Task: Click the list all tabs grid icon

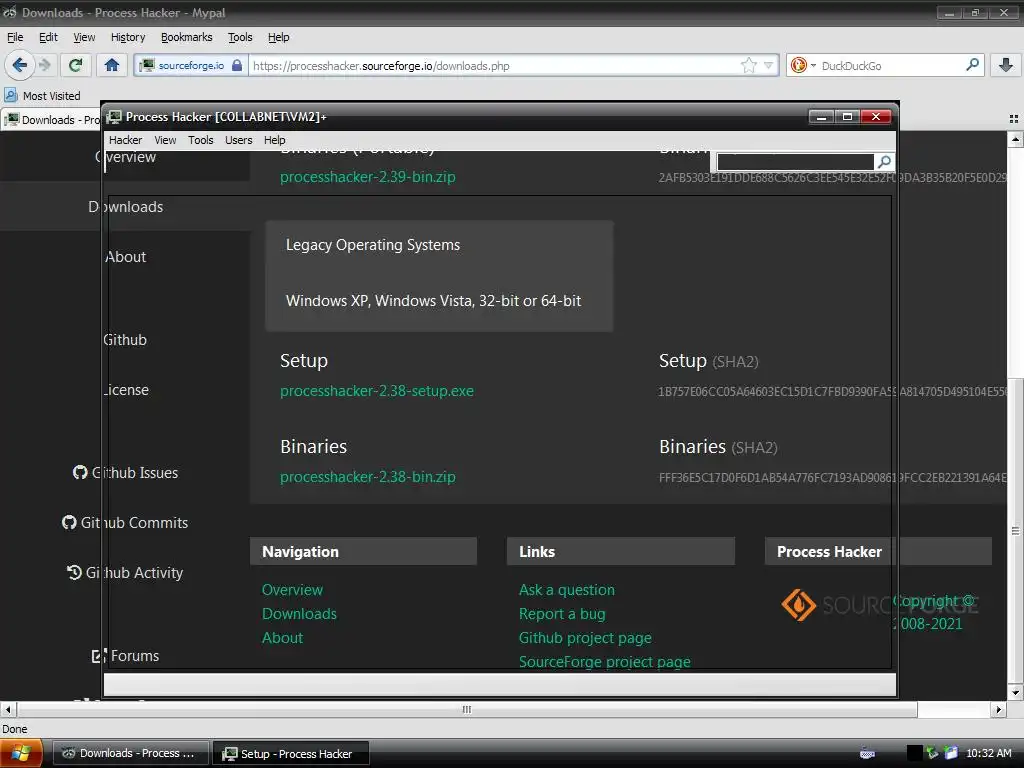Action: (x=1014, y=119)
